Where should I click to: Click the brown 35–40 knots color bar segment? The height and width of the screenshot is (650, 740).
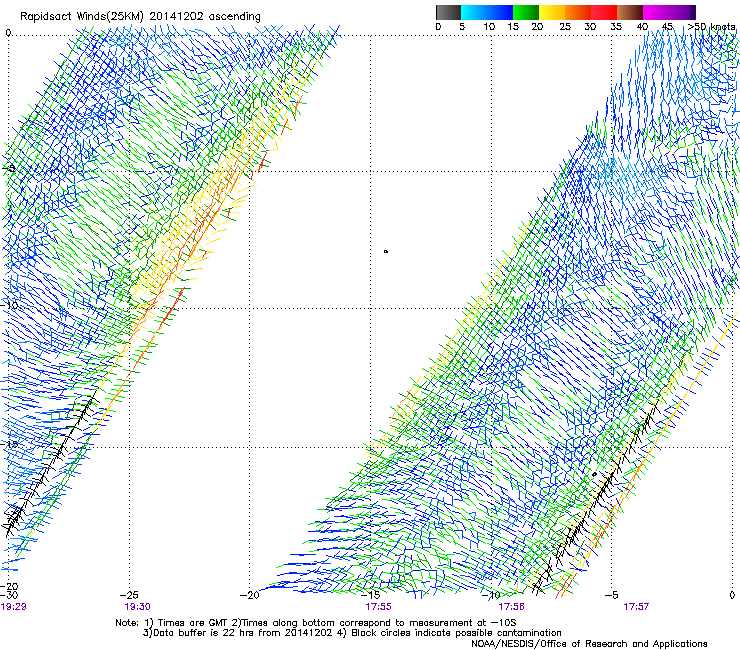630,12
